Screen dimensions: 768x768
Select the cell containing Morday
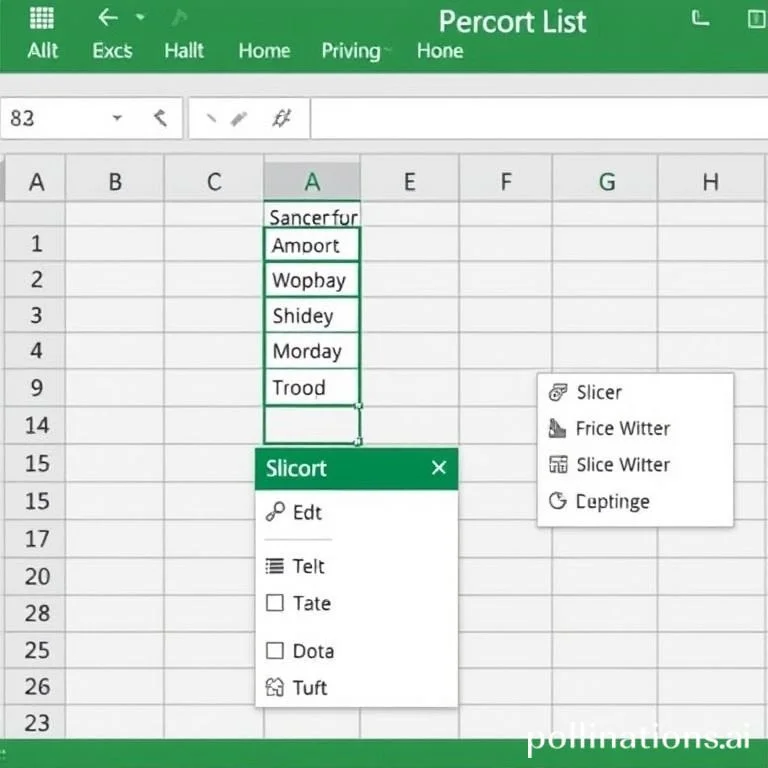(x=312, y=351)
